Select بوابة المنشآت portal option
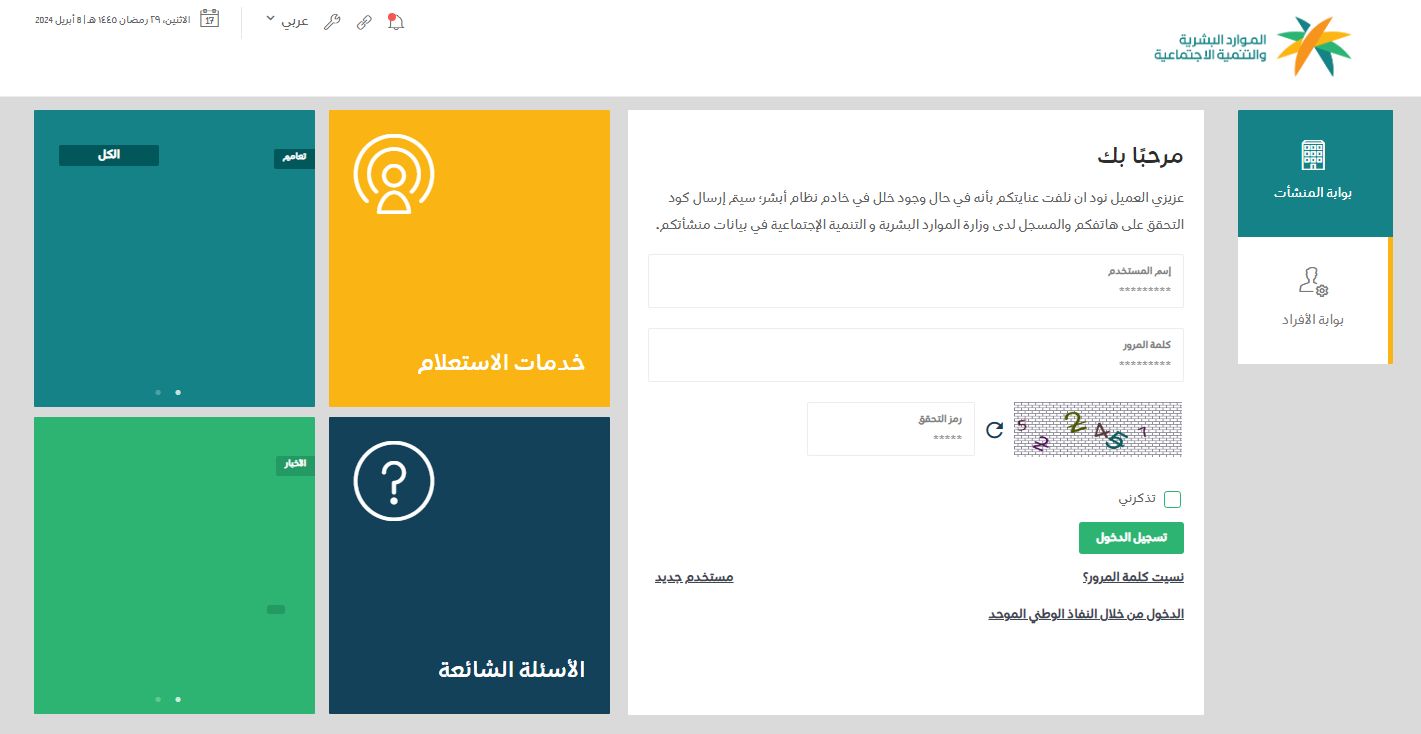Screen dimensions: 1421x734 (x=1313, y=173)
